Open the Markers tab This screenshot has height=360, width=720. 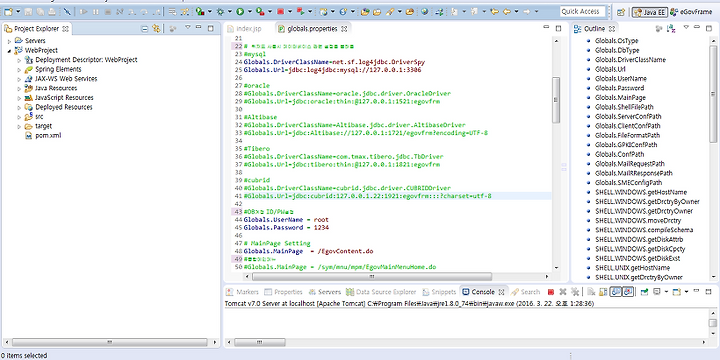tap(242, 292)
